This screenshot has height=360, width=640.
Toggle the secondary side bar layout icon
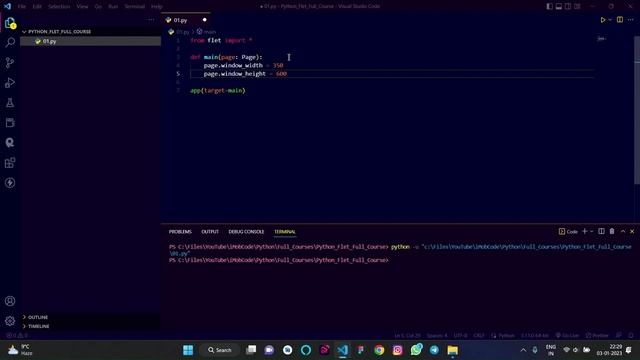coord(568,6)
